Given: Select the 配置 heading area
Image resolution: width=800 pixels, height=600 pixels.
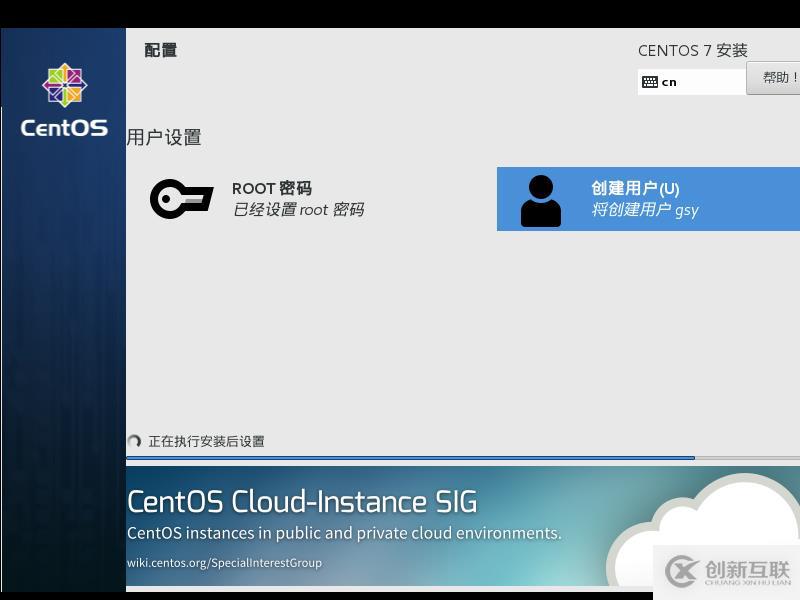Looking at the screenshot, I should pos(160,50).
